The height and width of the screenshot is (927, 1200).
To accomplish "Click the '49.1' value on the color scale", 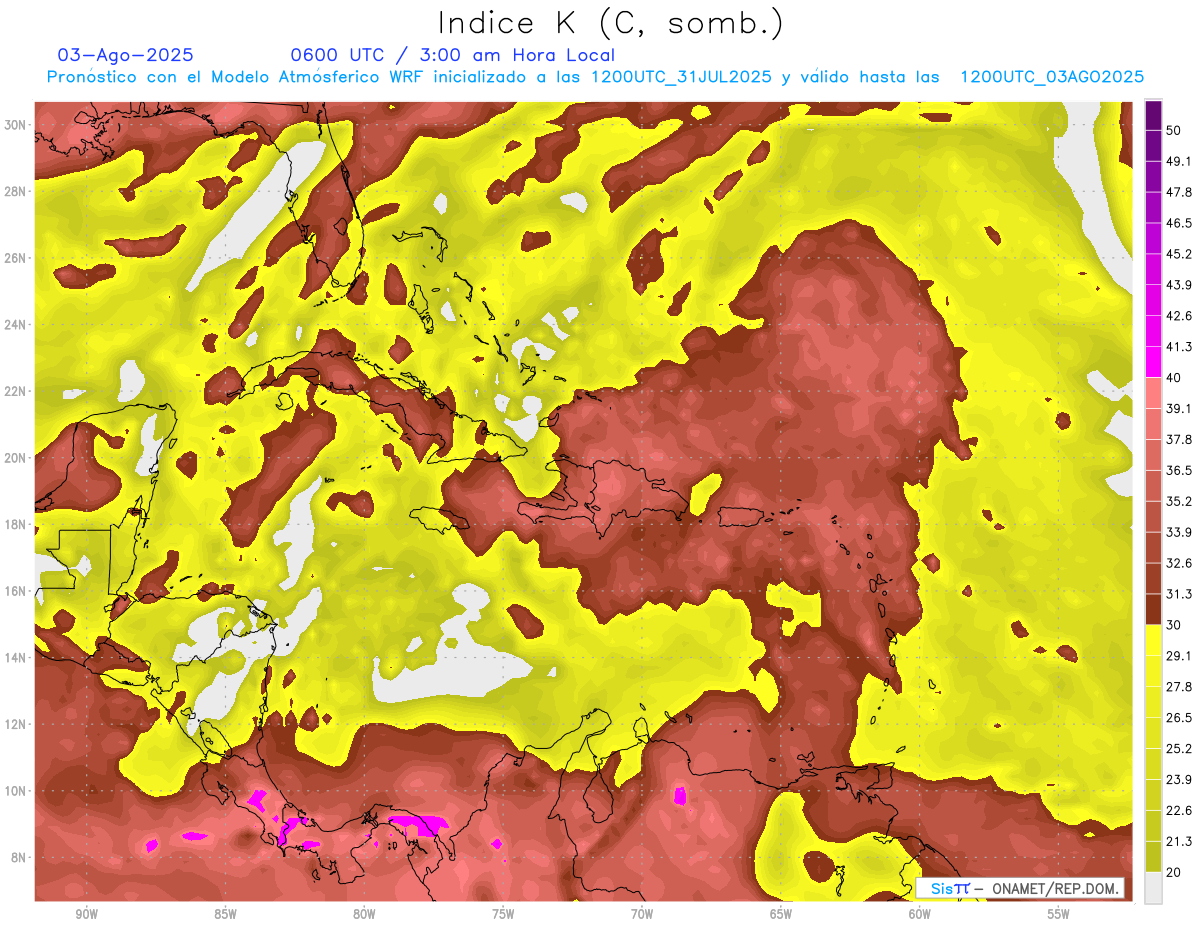I will click(x=1178, y=161).
